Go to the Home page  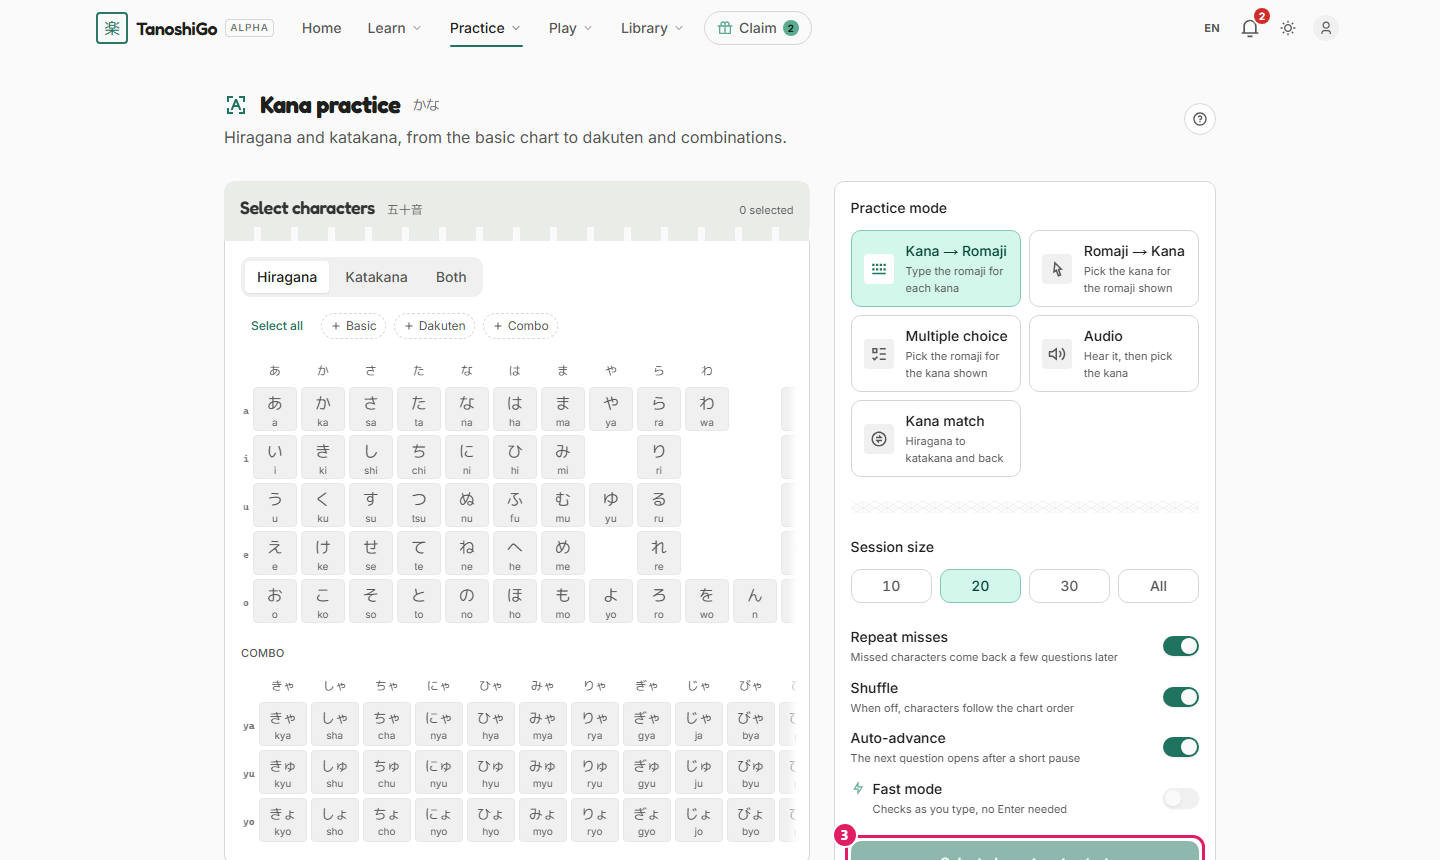click(x=322, y=28)
